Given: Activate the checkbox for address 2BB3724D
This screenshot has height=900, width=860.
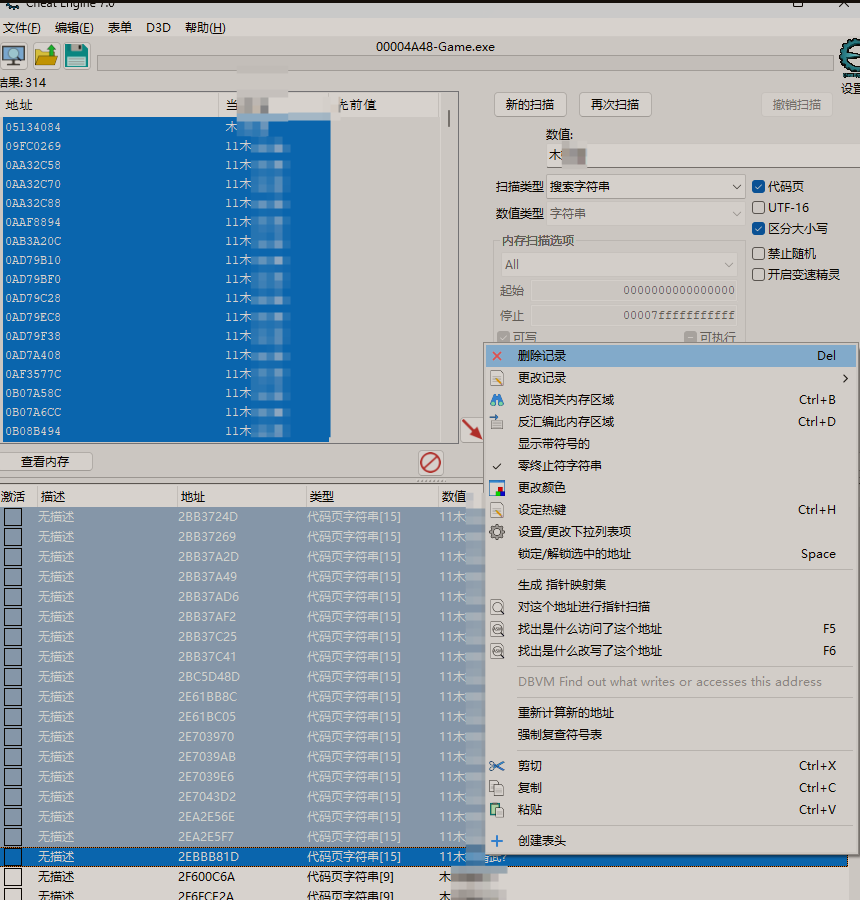Looking at the screenshot, I should click(x=13, y=517).
